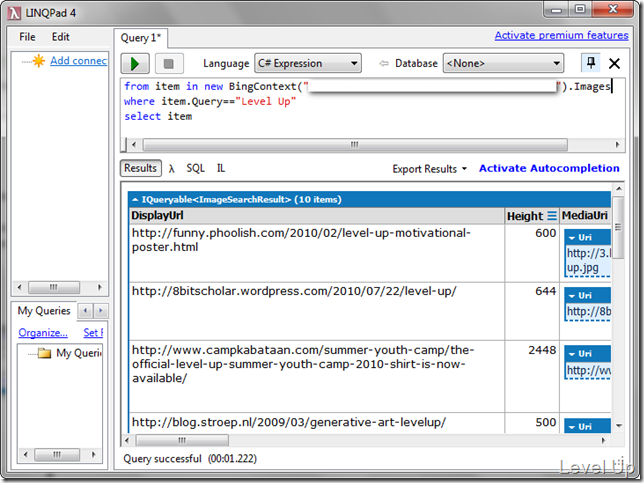Click the right tab scroll arrow near My Queries
The image size is (644, 483).
coord(101,311)
